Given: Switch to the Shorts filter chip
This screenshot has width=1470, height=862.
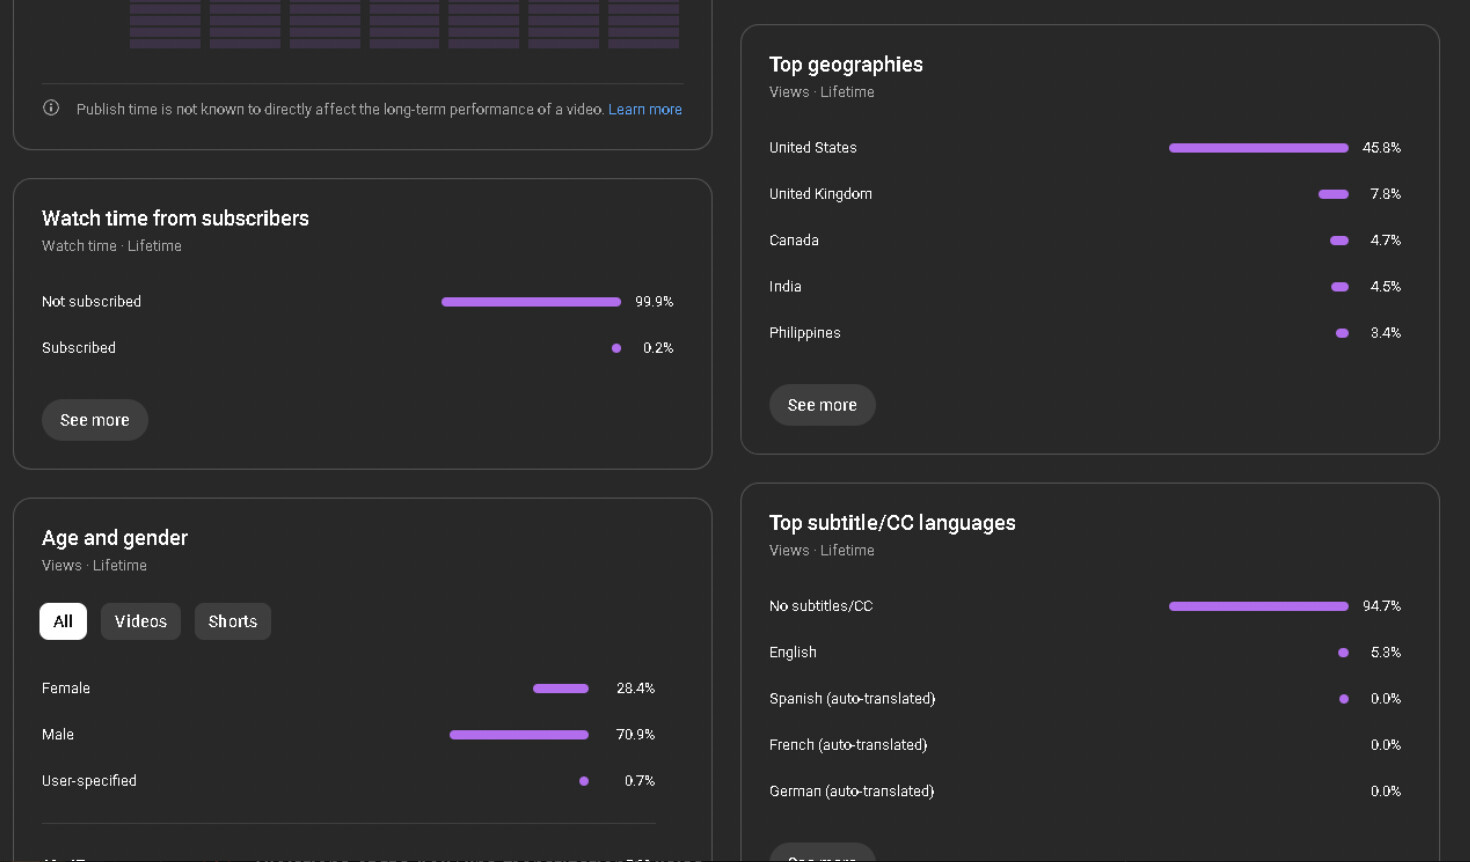Looking at the screenshot, I should 232,621.
